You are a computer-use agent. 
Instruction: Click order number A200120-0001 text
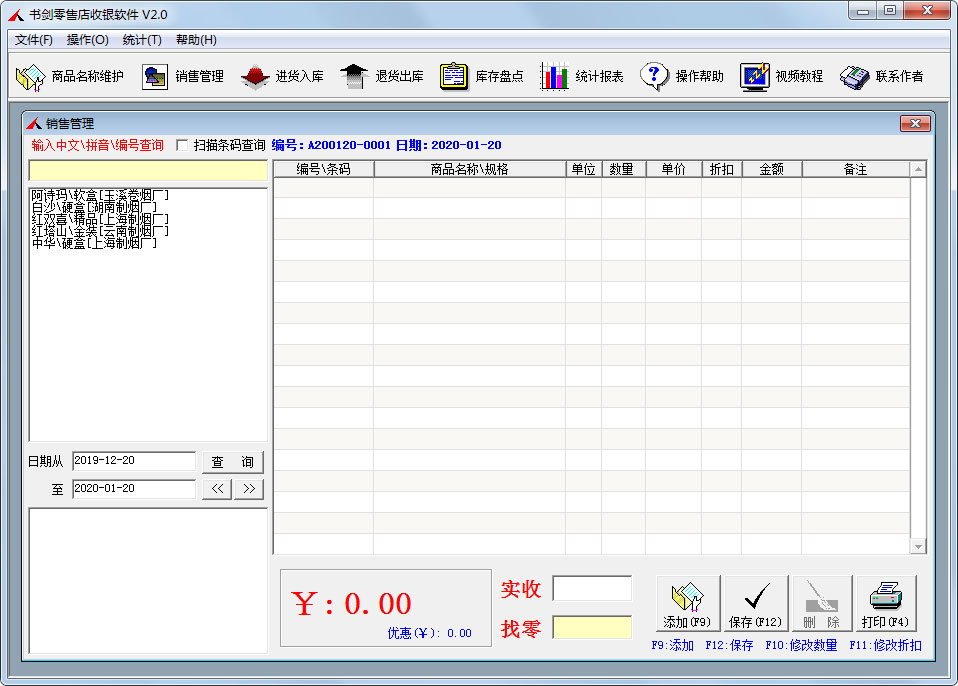click(349, 145)
